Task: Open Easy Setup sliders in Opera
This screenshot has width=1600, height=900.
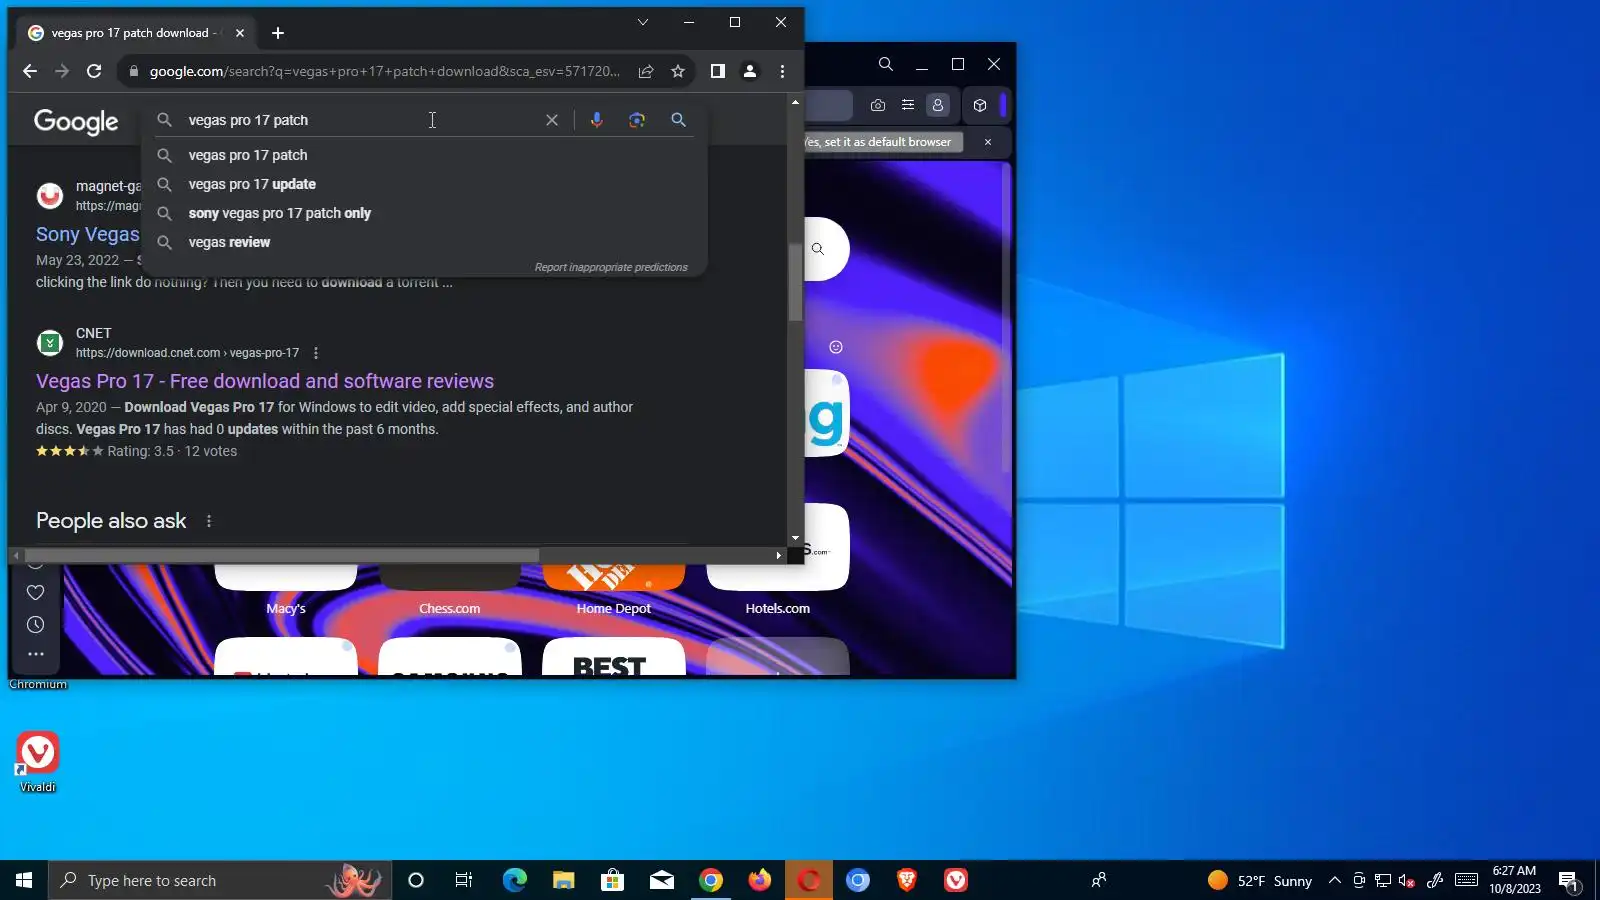Action: [908, 105]
